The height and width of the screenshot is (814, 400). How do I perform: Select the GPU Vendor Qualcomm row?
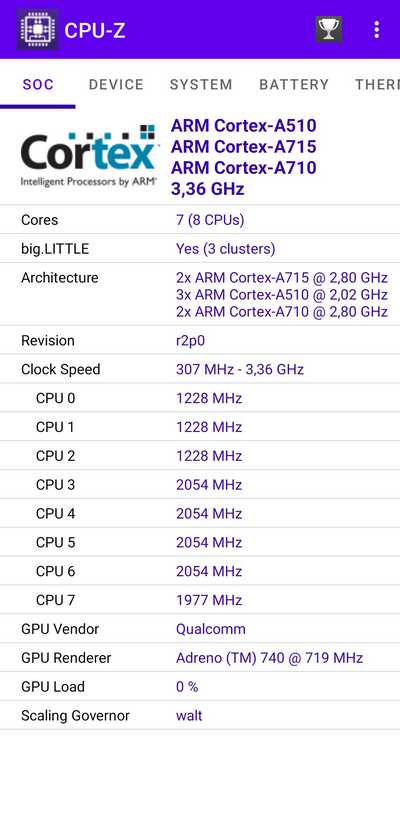[200, 629]
